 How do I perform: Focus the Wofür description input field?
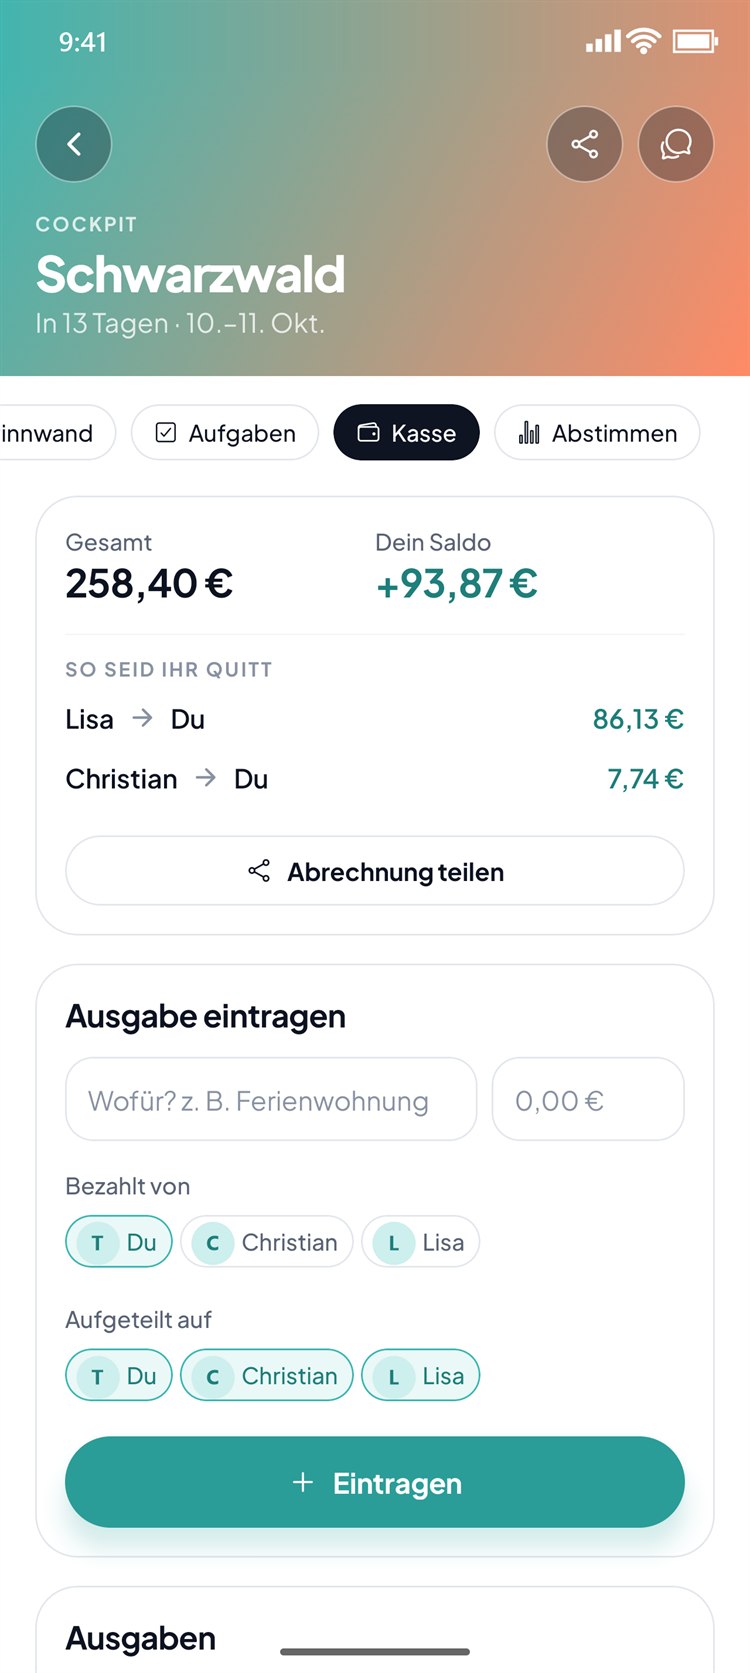tap(271, 1100)
